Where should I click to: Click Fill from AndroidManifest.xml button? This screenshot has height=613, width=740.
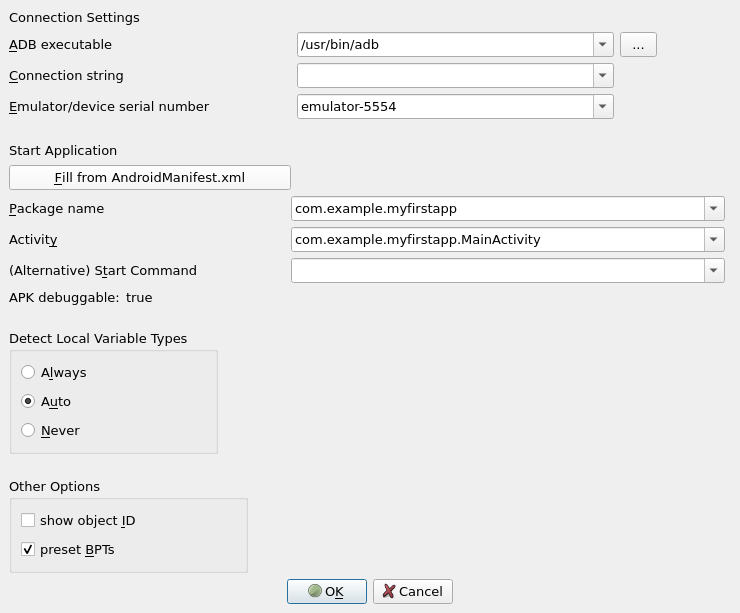coord(150,177)
